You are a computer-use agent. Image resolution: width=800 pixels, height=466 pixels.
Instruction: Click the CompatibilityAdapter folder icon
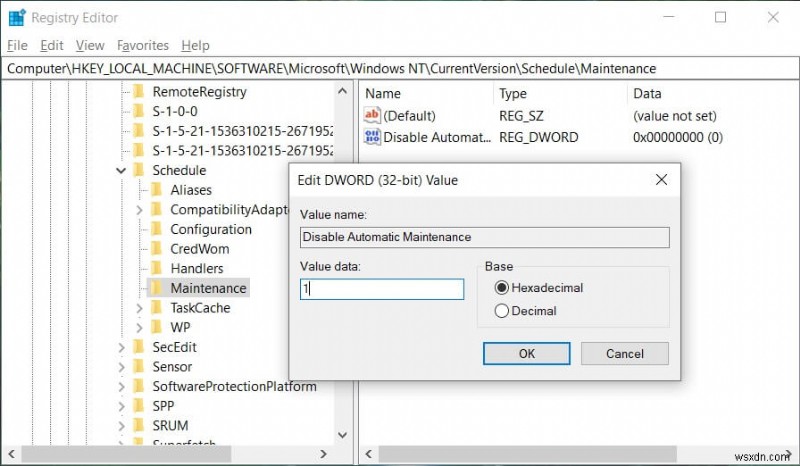(x=156, y=210)
